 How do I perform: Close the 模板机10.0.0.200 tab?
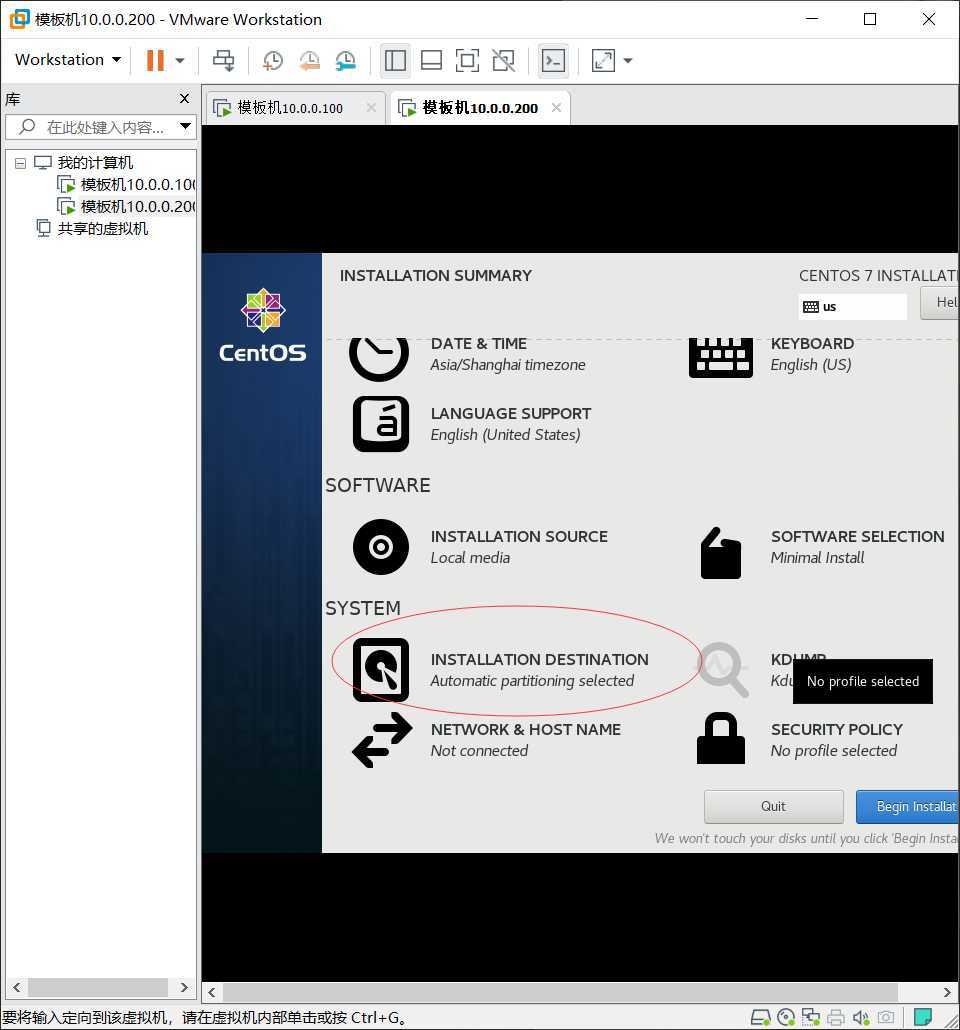pyautogui.click(x=557, y=107)
